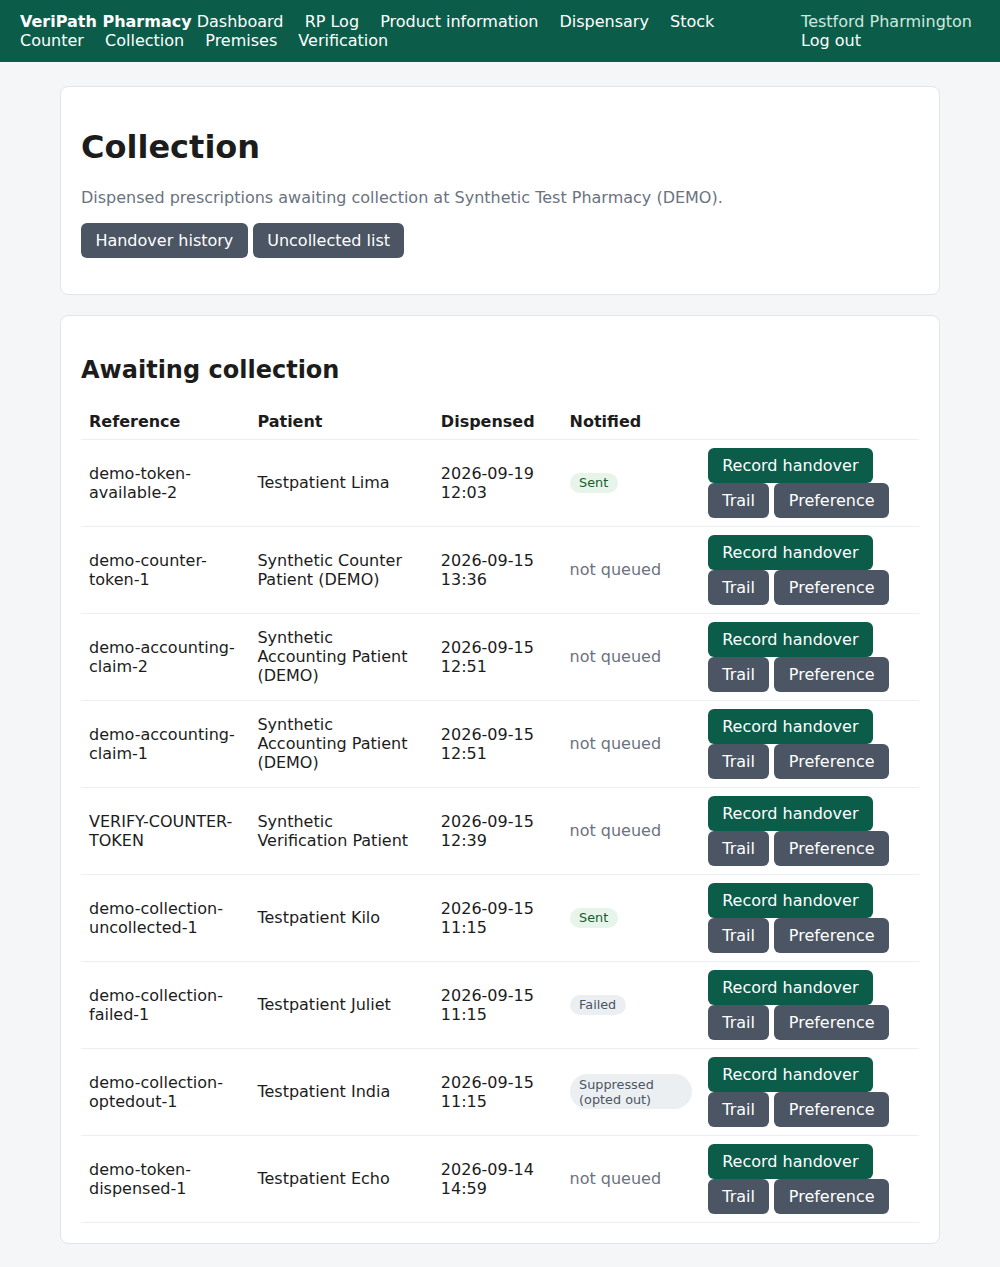Click the Notified column header

pos(605,421)
